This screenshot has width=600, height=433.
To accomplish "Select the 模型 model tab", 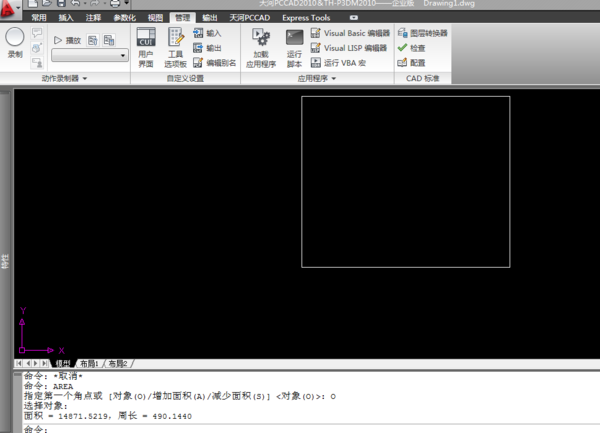I will (x=63, y=363).
